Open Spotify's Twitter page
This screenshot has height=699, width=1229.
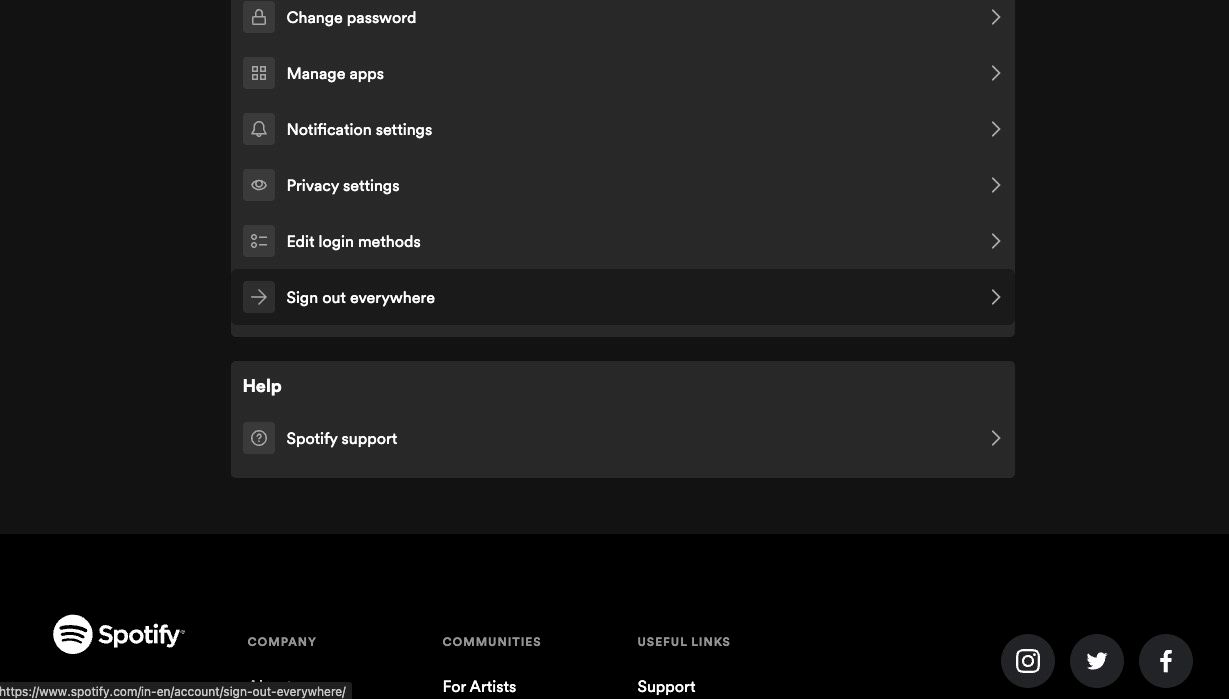tap(1097, 661)
